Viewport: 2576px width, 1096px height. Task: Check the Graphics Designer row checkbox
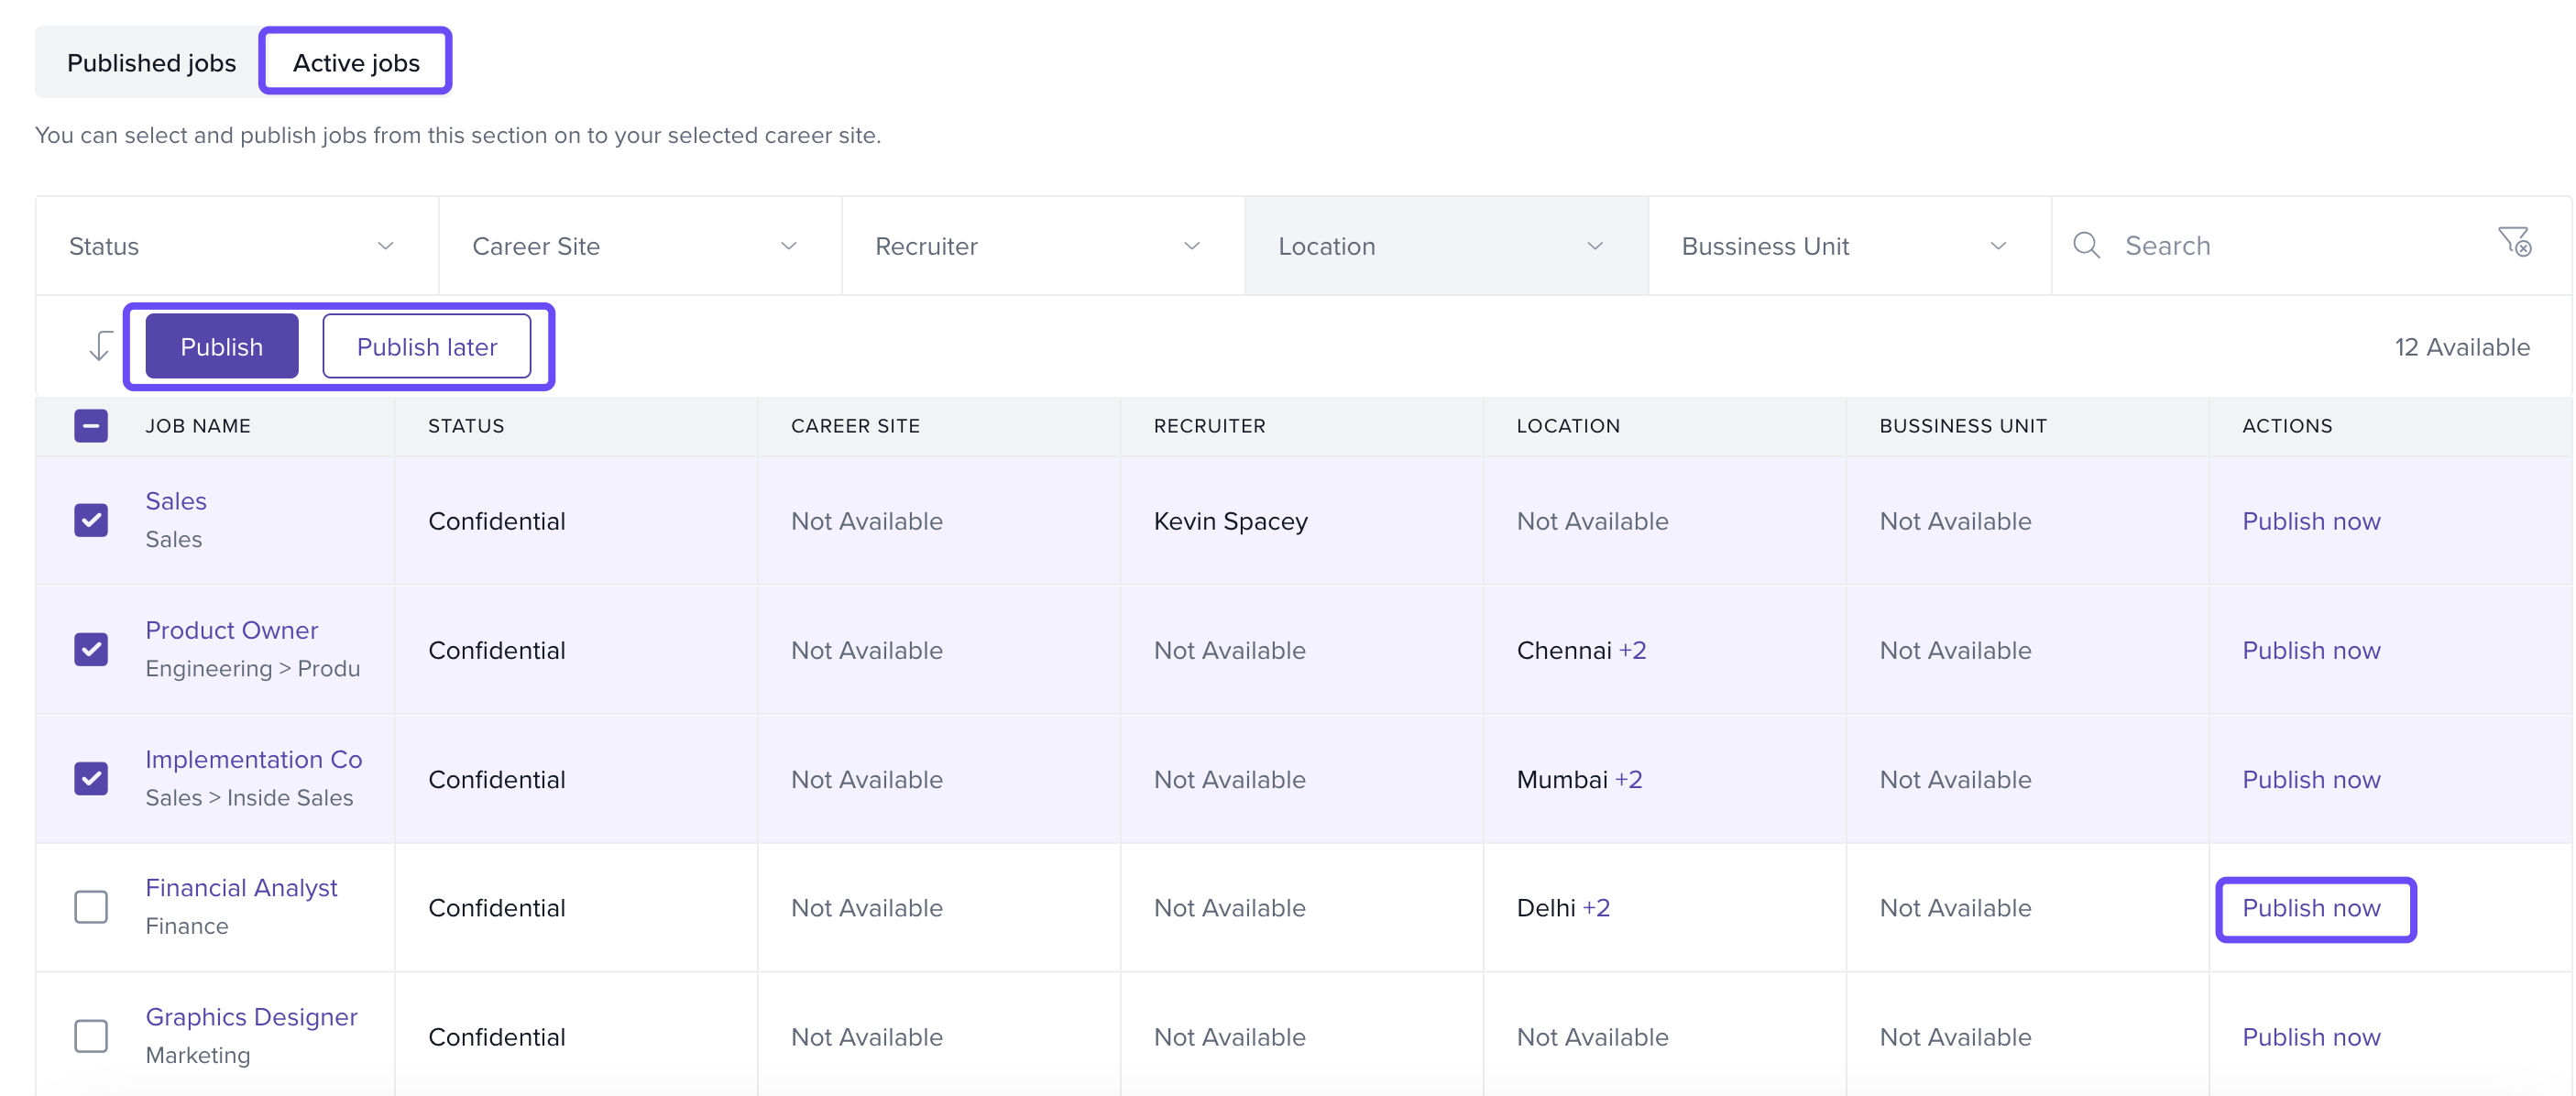pyautogui.click(x=91, y=1036)
